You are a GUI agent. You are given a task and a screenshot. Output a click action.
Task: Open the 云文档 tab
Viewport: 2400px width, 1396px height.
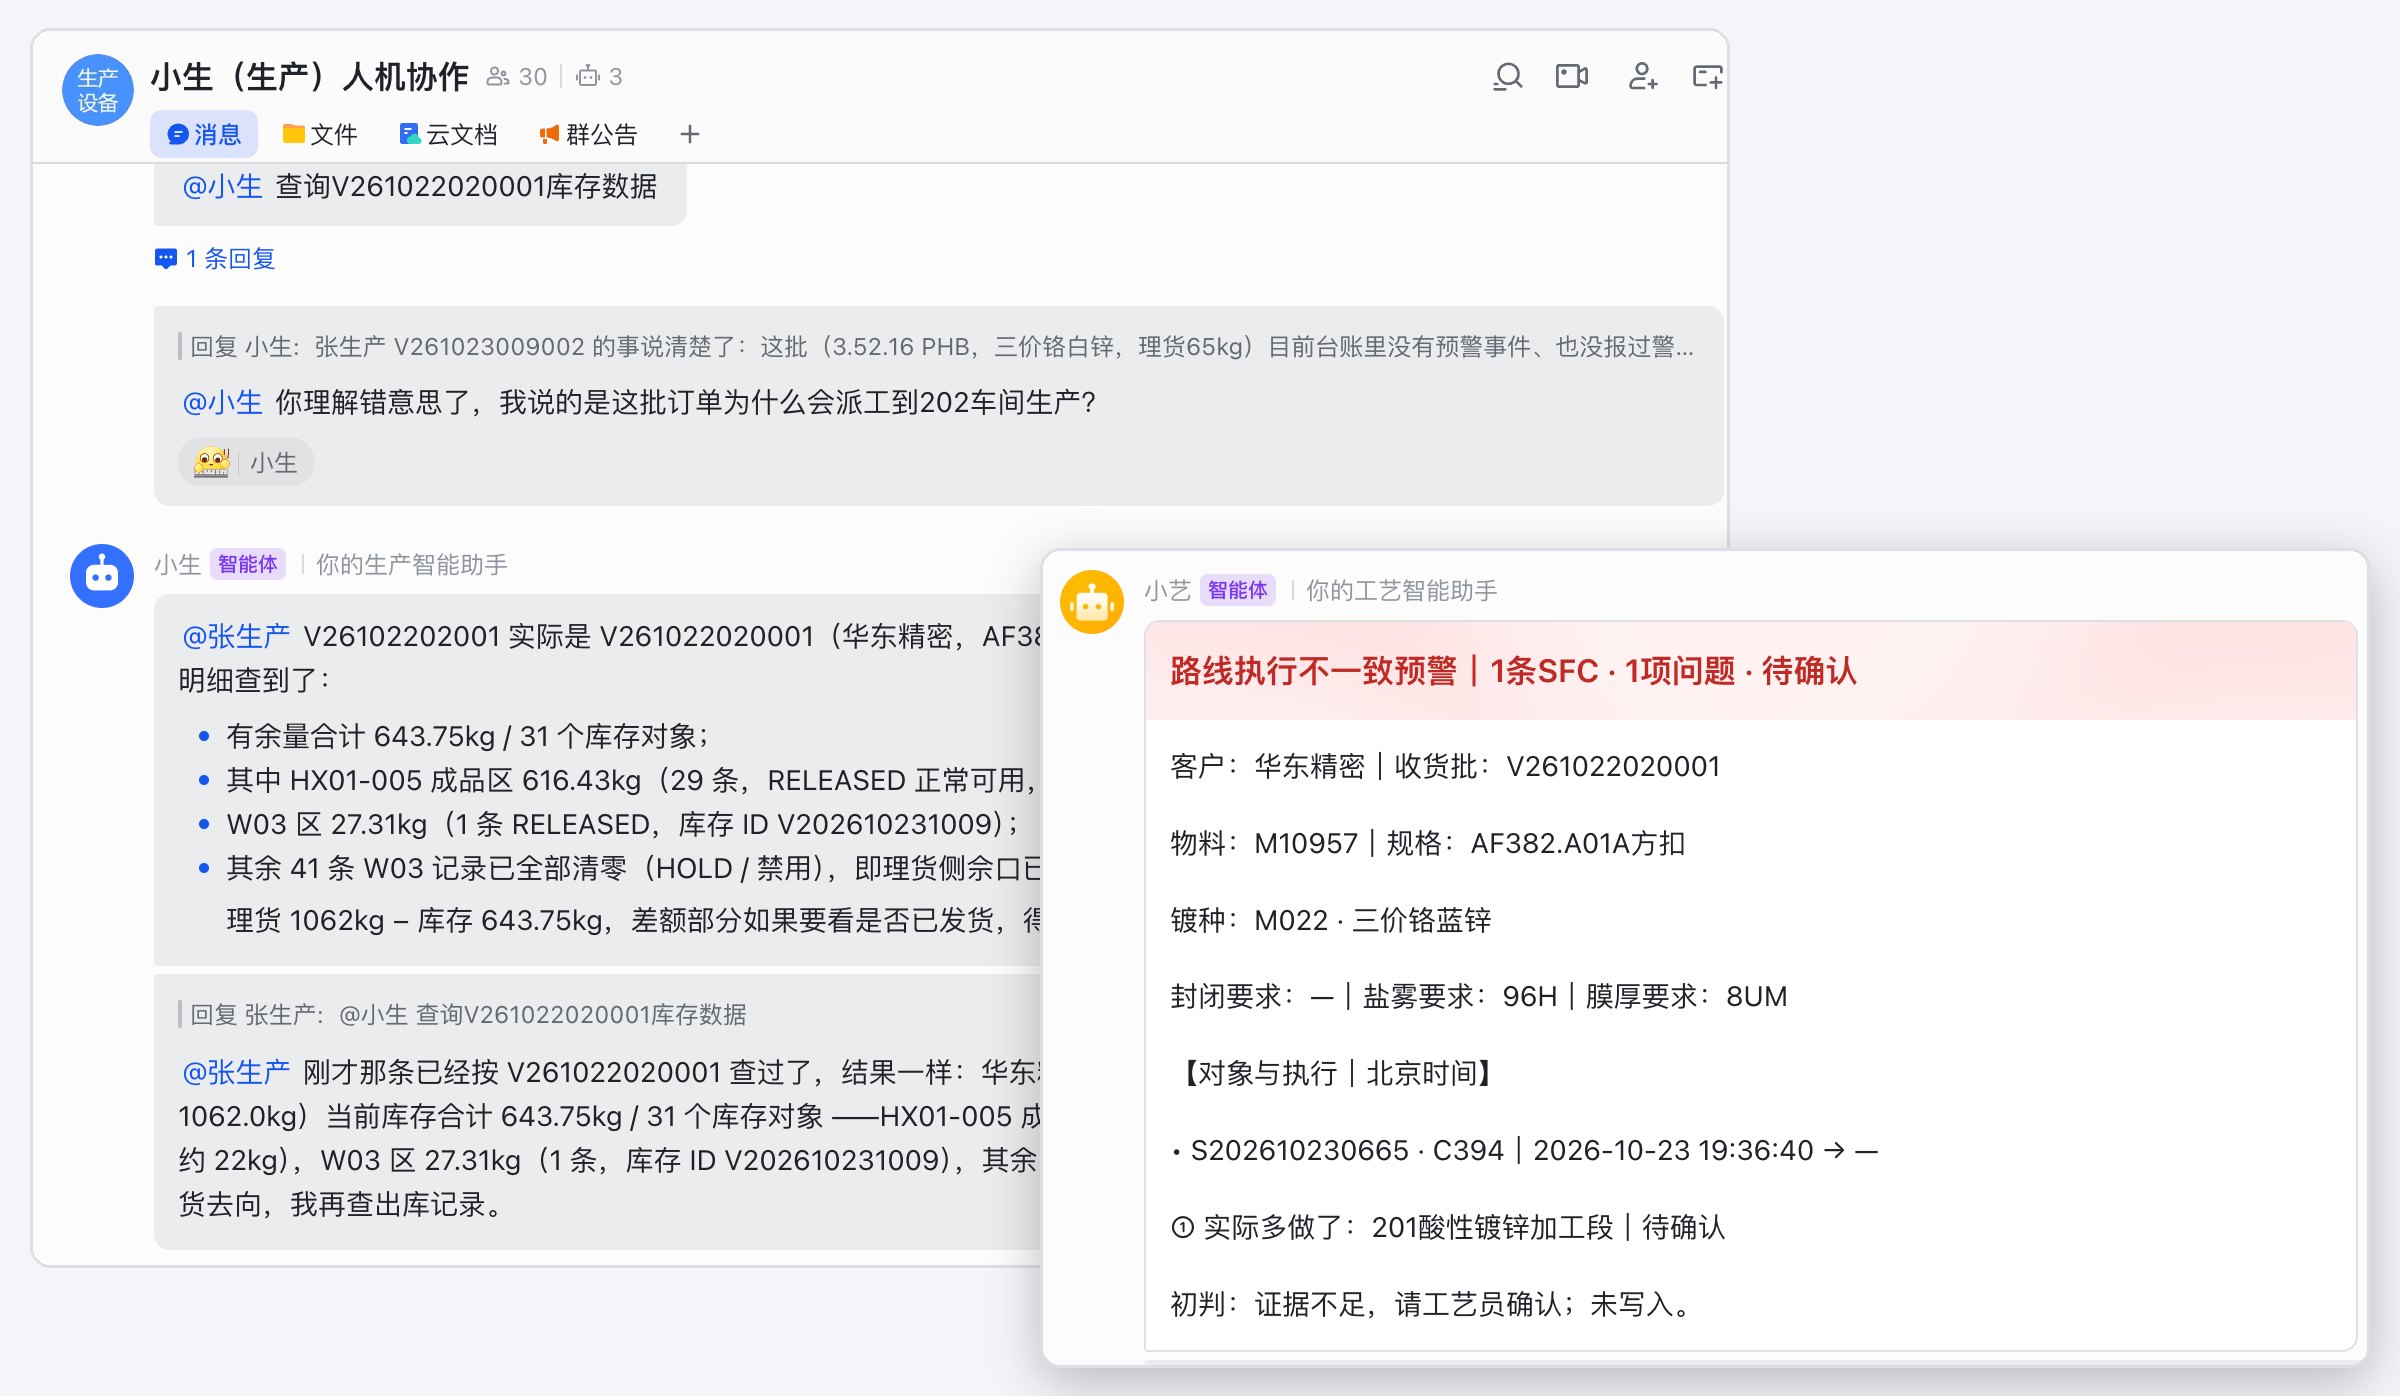coord(448,134)
